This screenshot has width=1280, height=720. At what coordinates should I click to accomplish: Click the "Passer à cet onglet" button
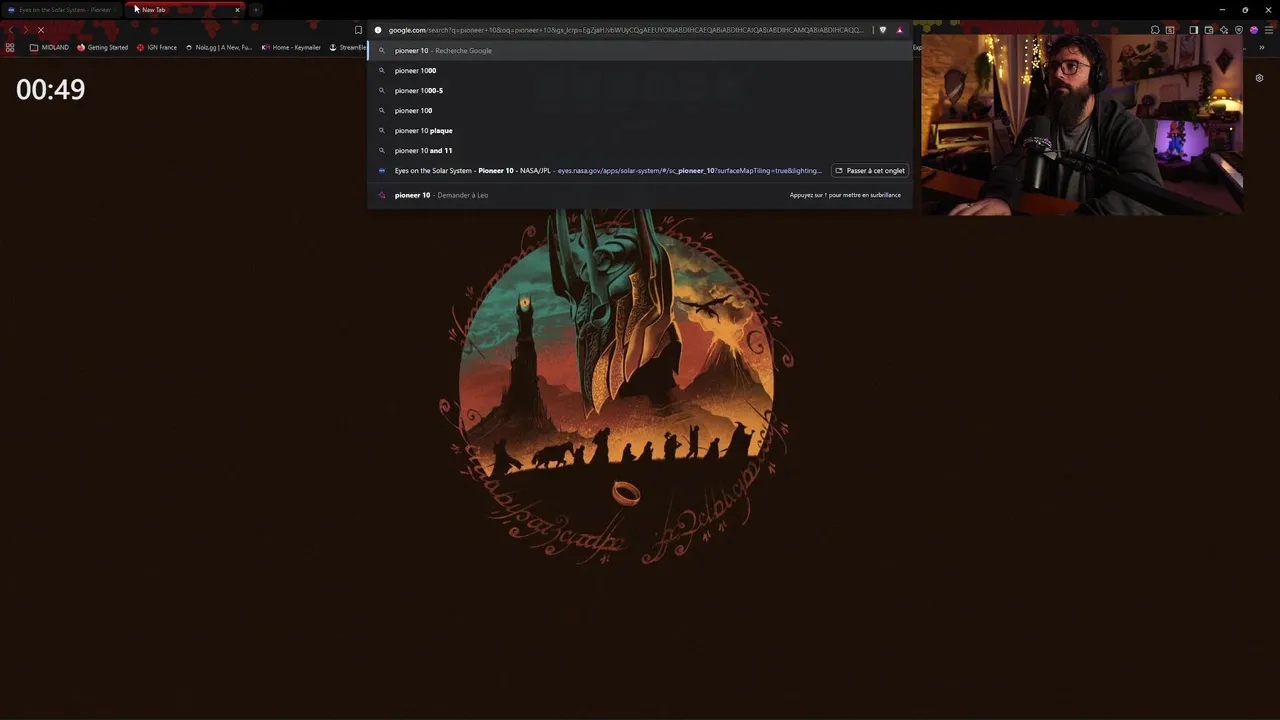coord(870,170)
